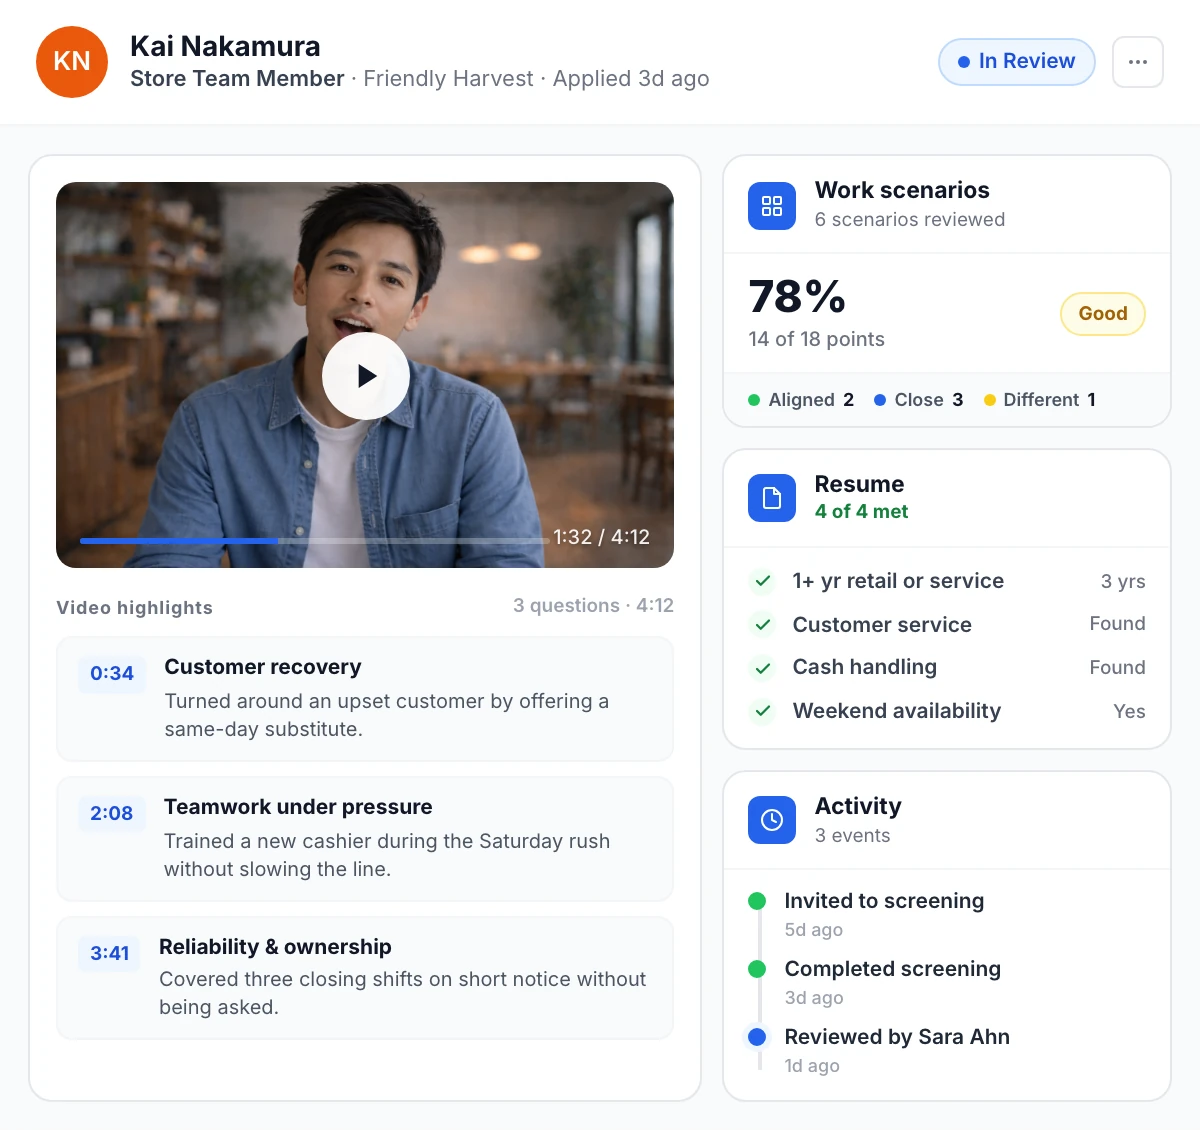Image resolution: width=1200 pixels, height=1132 pixels.
Task: Click the green dot beside Completed screening
Action: (x=757, y=969)
